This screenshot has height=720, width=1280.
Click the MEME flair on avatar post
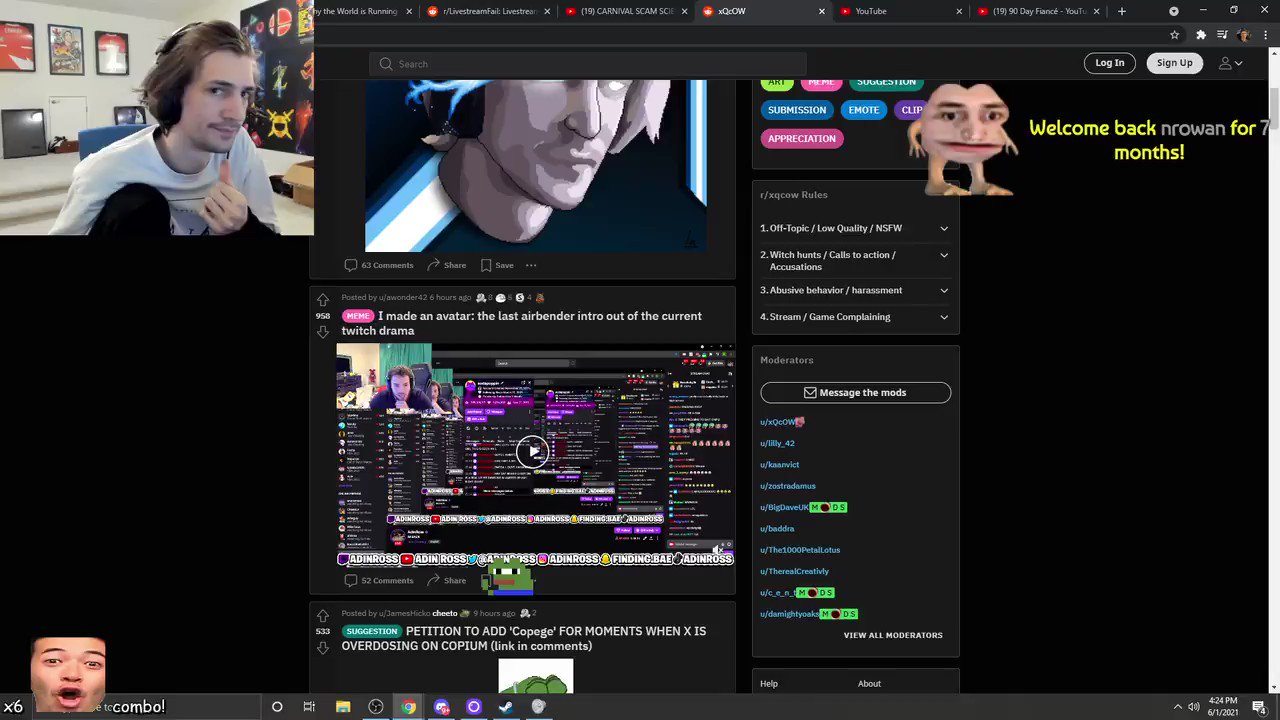pos(357,316)
